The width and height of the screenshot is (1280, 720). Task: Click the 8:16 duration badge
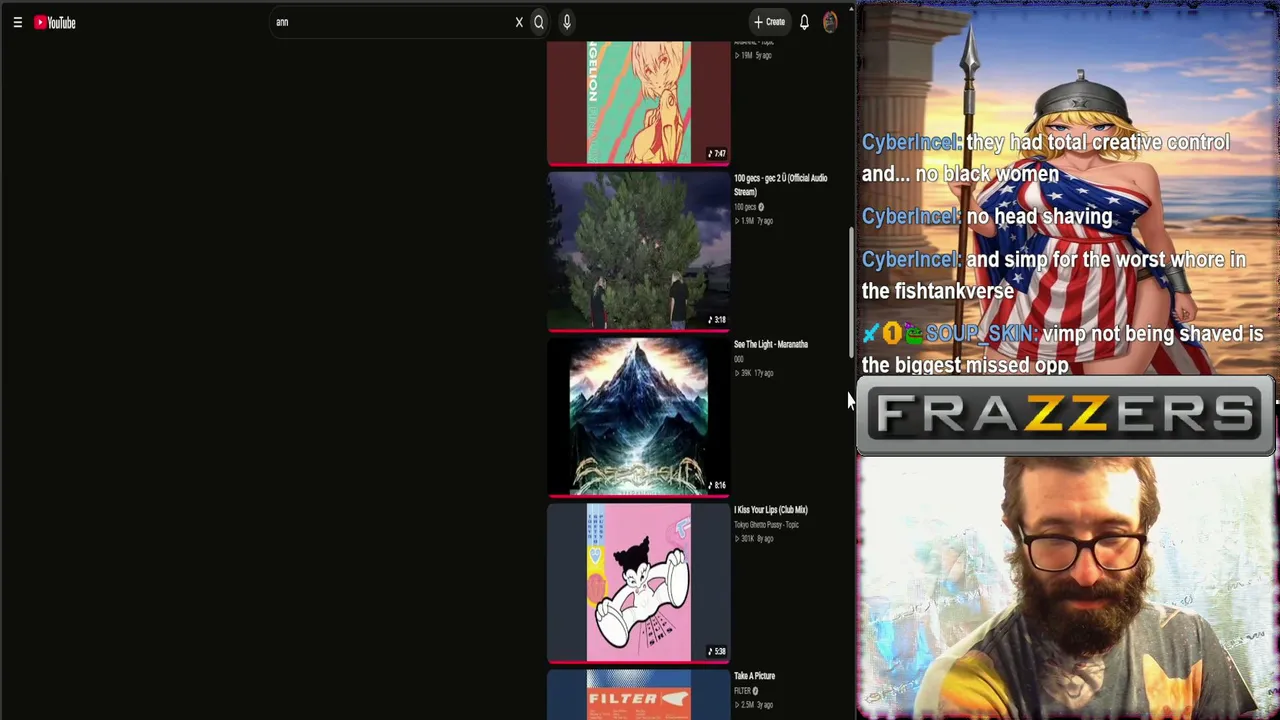pyautogui.click(x=717, y=486)
